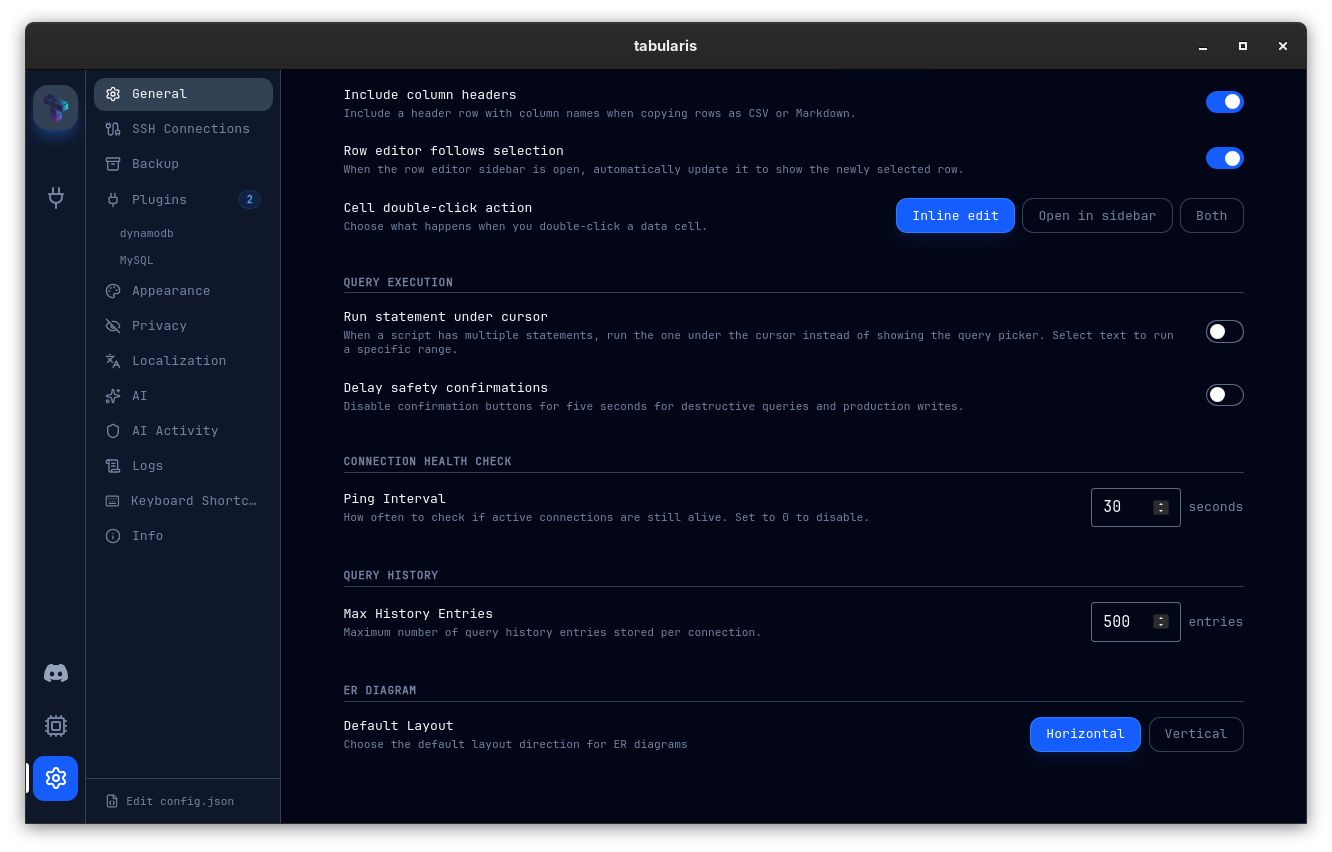The height and width of the screenshot is (852, 1332).
Task: Click the Backup archive icon
Action: click(113, 164)
